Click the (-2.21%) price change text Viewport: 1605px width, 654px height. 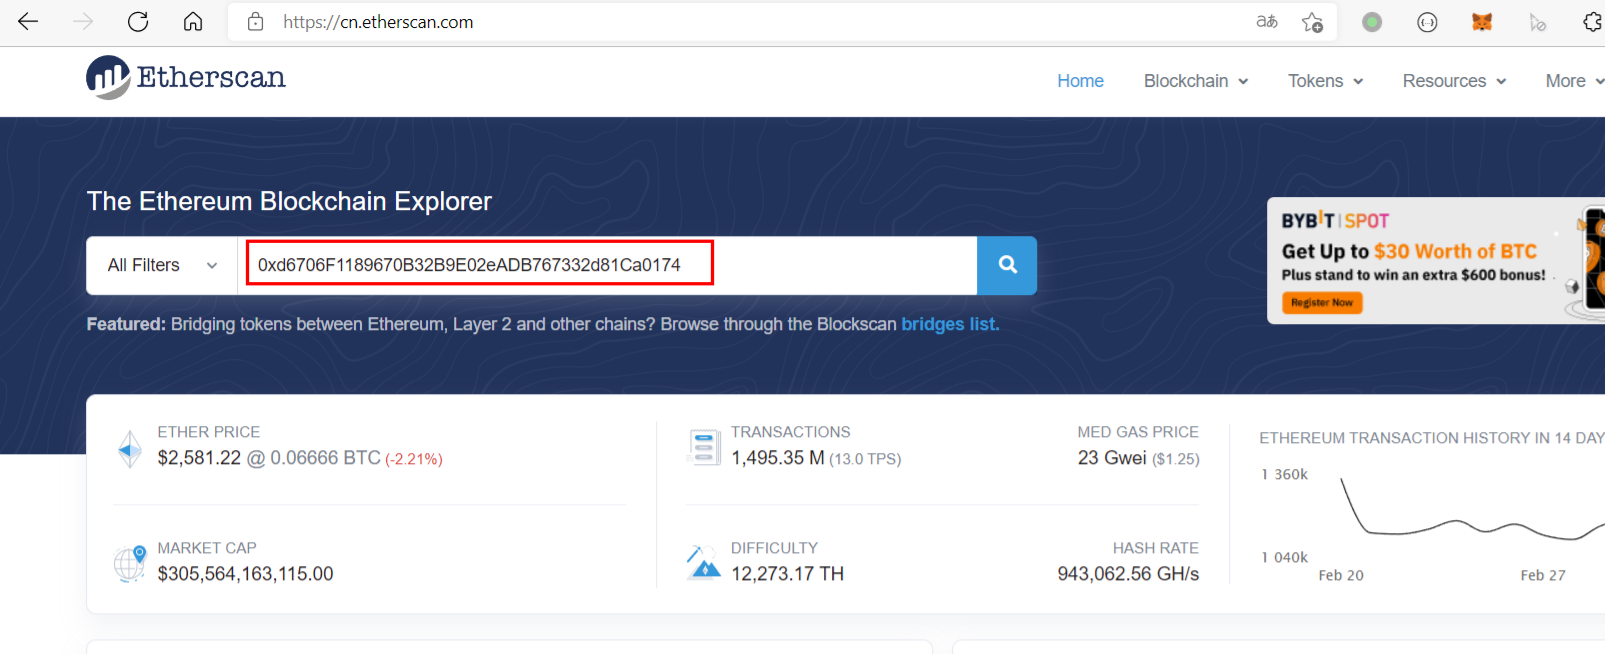(x=414, y=459)
